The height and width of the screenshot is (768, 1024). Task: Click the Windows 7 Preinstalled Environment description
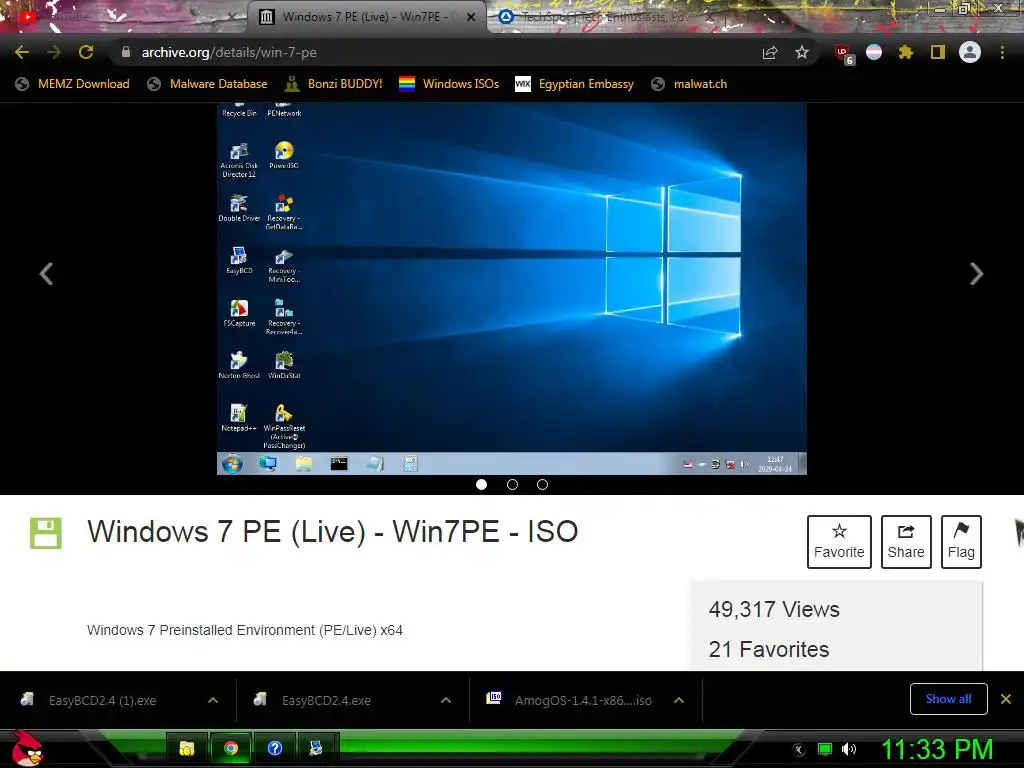pos(245,630)
